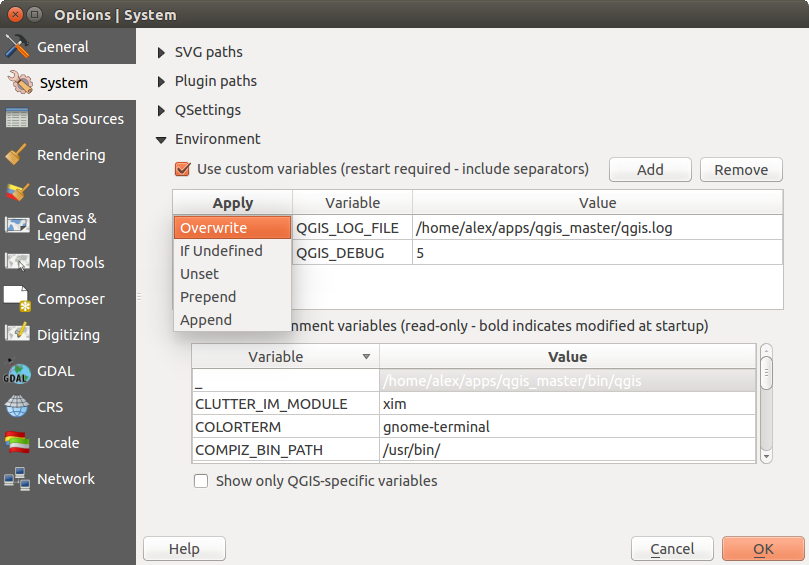
Task: Expand the SVG paths section
Action: (162, 52)
